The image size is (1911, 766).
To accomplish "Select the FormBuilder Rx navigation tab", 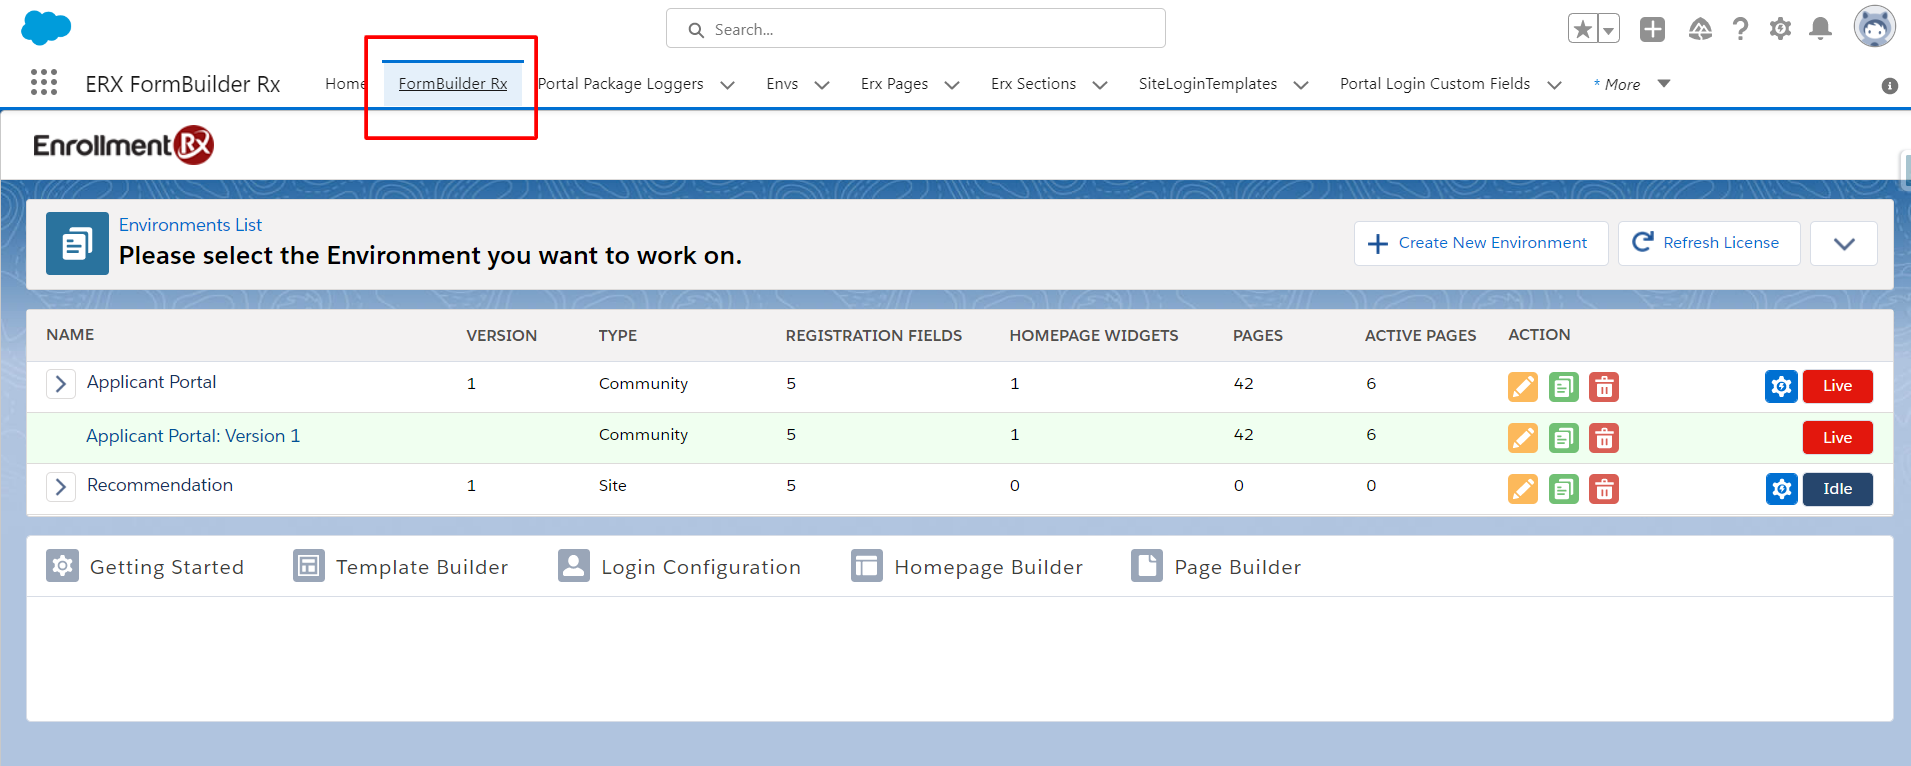I will (x=453, y=84).
